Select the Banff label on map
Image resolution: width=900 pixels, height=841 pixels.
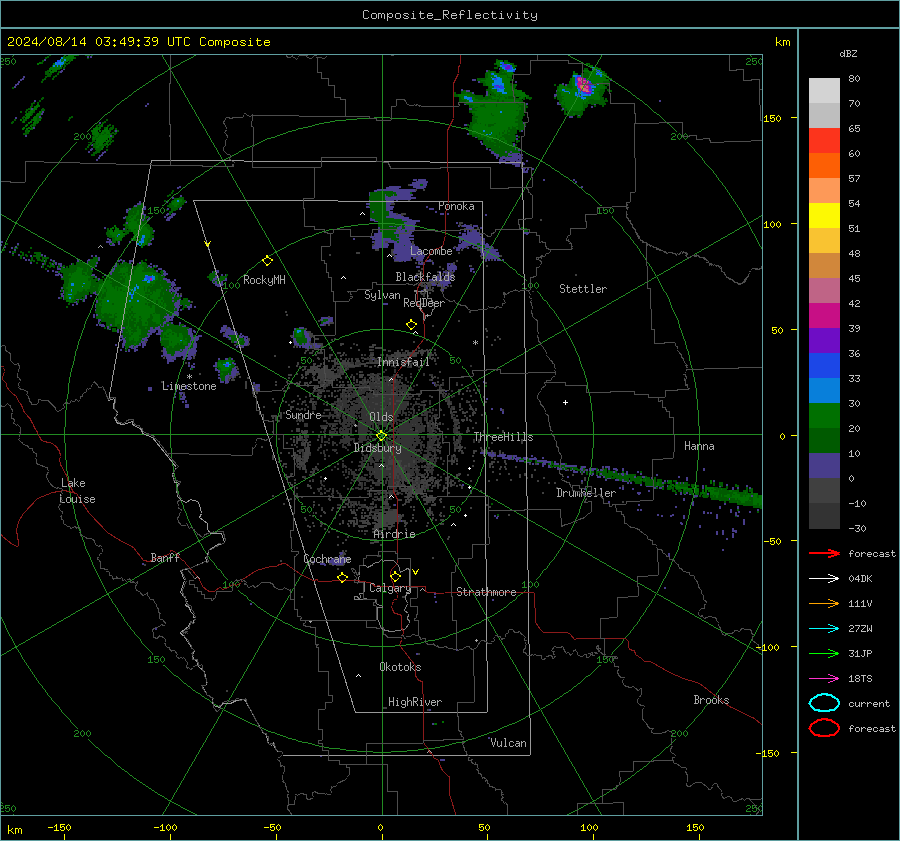165,557
